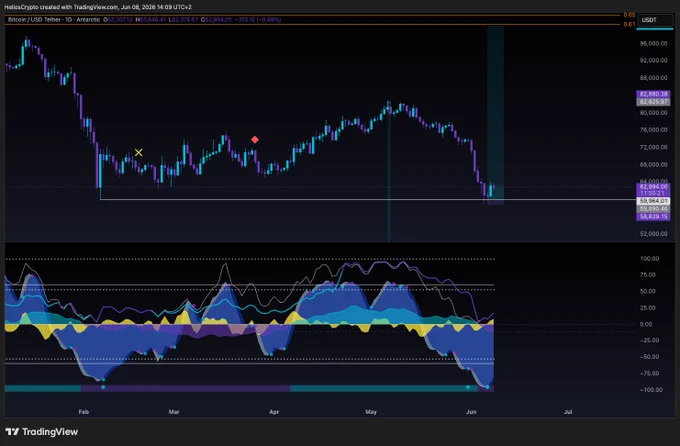680x446 pixels.
Task: Click the 62,994.00 current price label
Action: pos(653,187)
